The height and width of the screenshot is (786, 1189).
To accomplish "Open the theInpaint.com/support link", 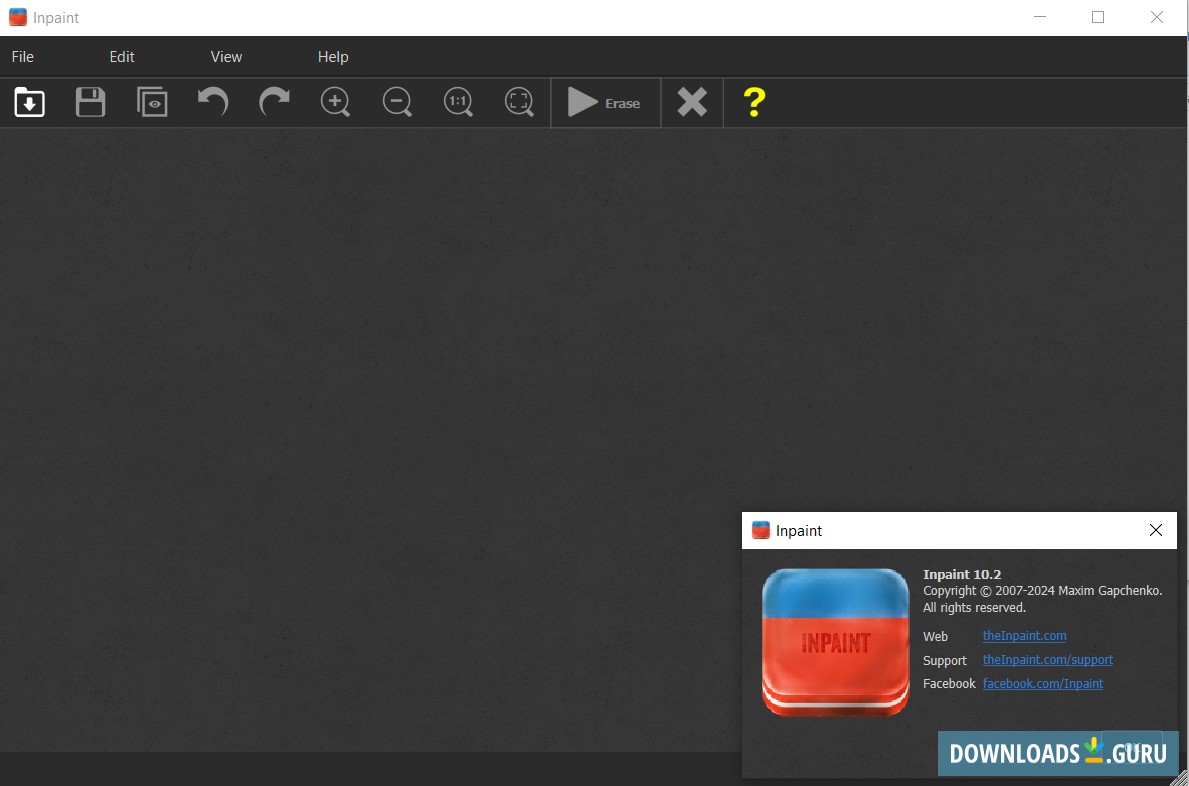I will (1048, 660).
